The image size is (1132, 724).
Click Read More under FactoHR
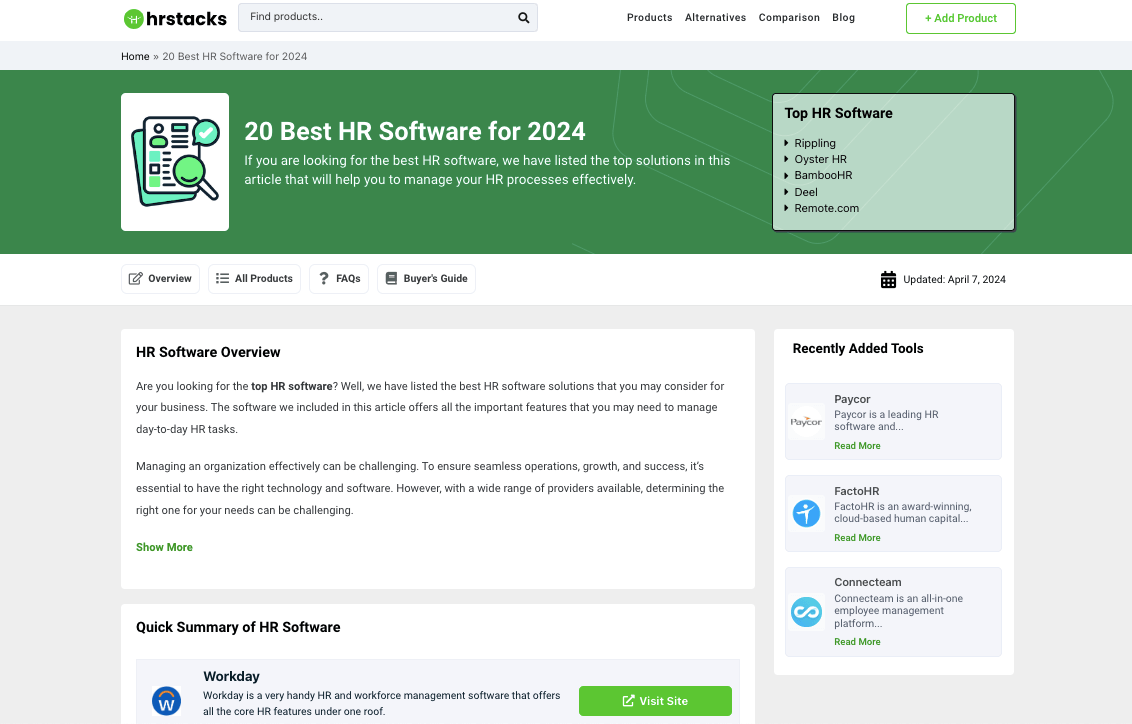[857, 538]
